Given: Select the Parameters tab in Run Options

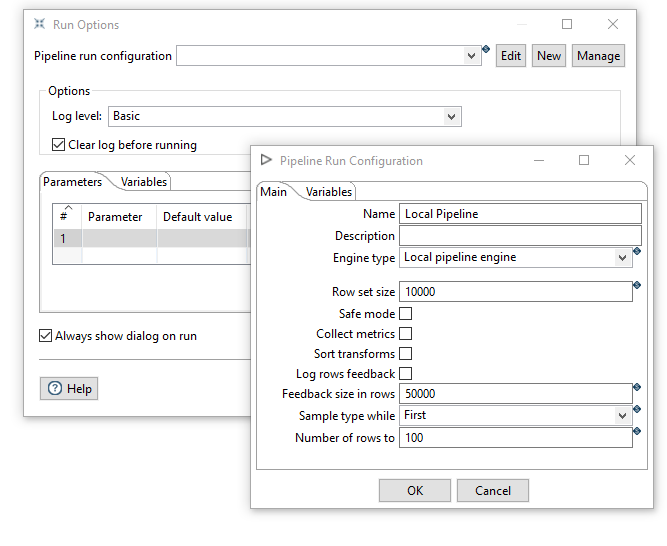Looking at the screenshot, I should tap(73, 182).
